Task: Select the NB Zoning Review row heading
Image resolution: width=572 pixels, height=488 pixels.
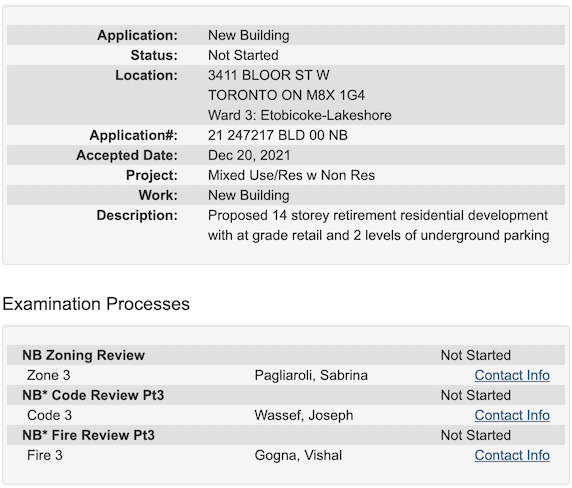Action: [84, 355]
